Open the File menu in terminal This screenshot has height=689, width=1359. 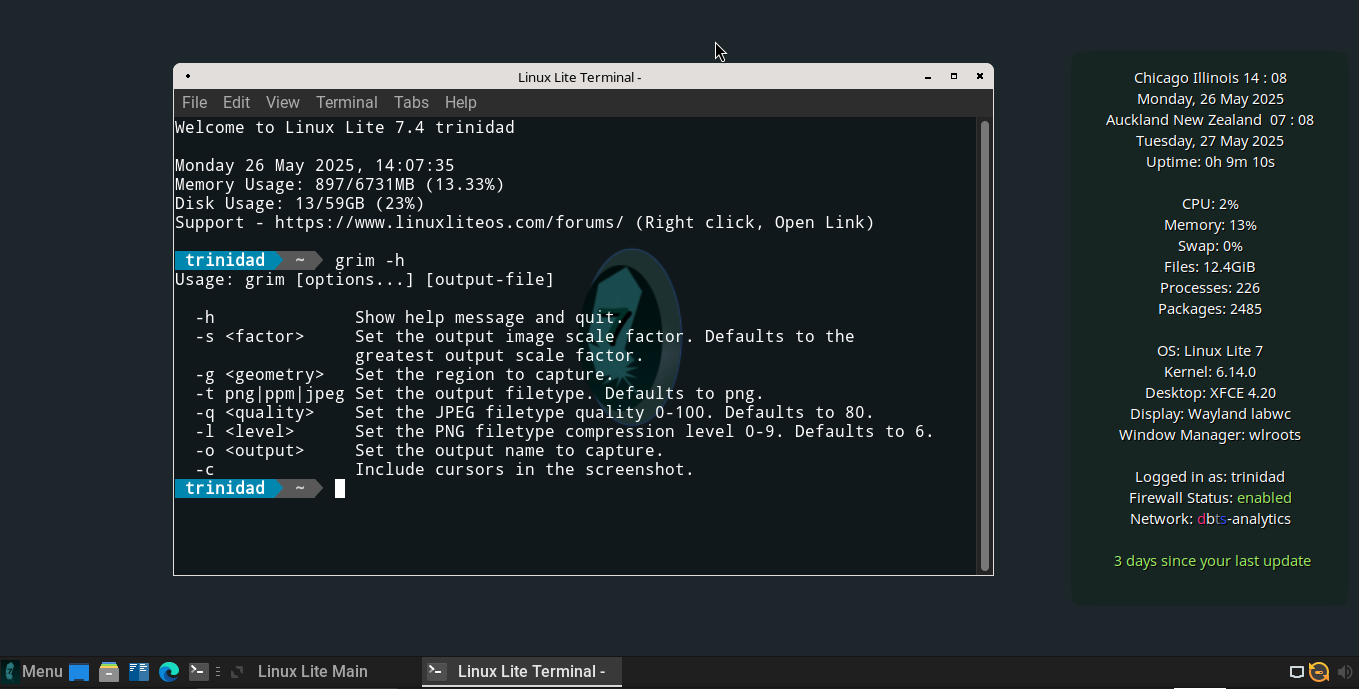click(194, 102)
